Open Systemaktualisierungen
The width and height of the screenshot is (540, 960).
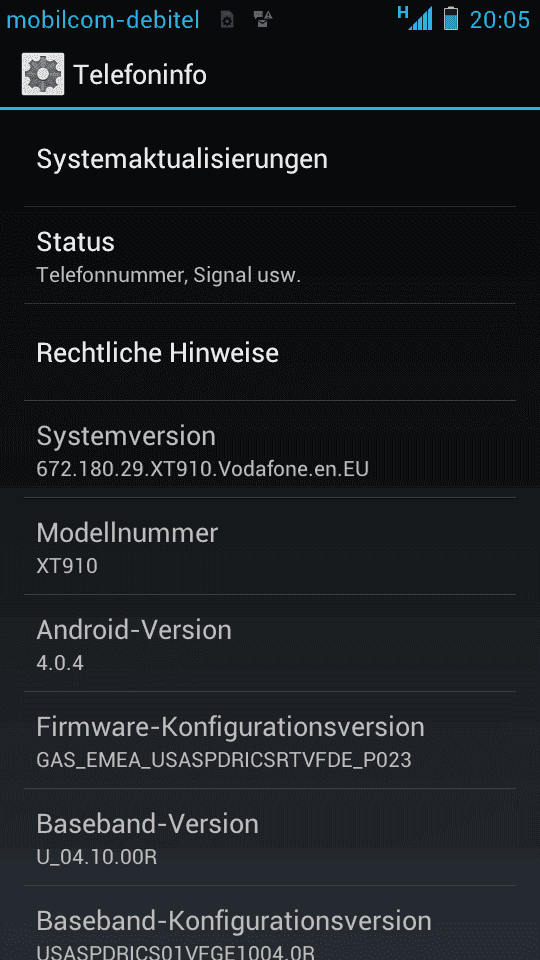pos(270,159)
